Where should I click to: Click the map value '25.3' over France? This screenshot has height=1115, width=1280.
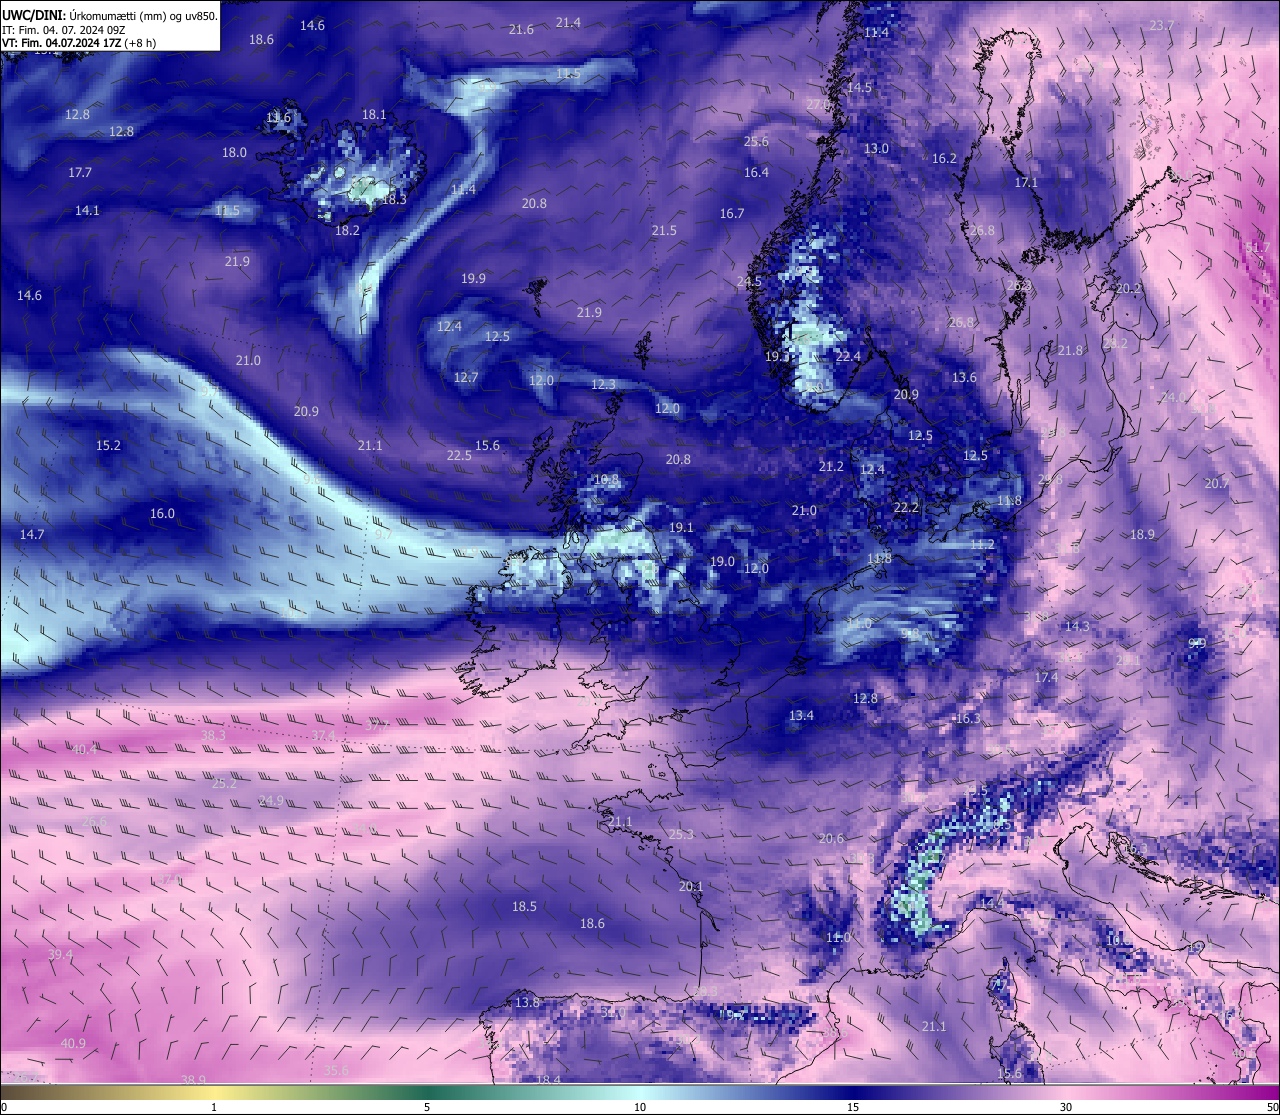[681, 834]
